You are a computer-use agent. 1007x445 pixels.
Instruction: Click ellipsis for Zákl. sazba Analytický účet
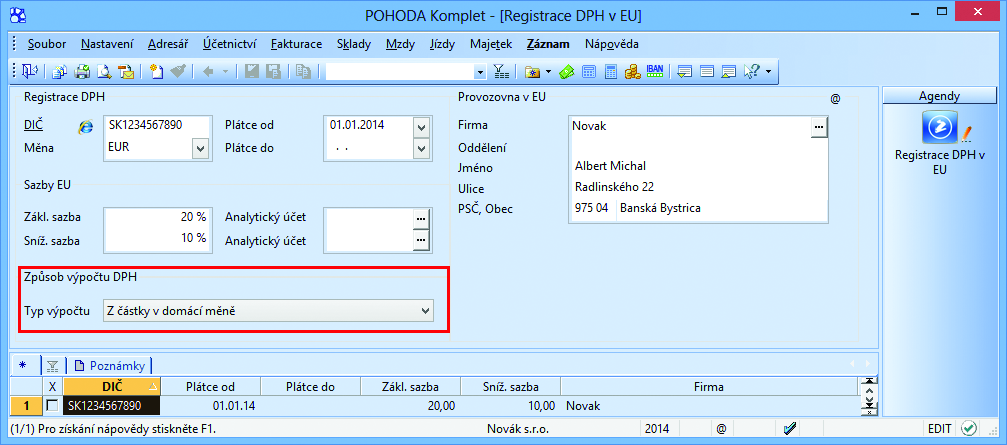pos(421,219)
